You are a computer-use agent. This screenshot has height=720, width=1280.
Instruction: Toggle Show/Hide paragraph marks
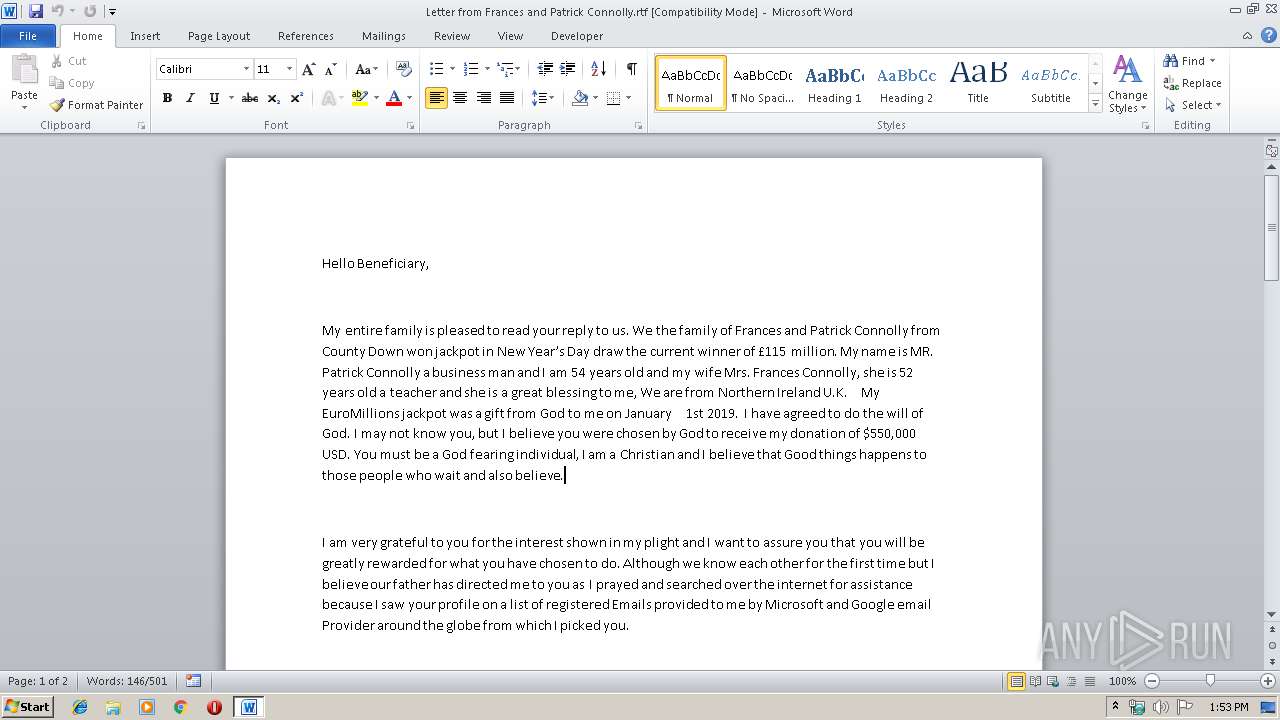pos(632,69)
